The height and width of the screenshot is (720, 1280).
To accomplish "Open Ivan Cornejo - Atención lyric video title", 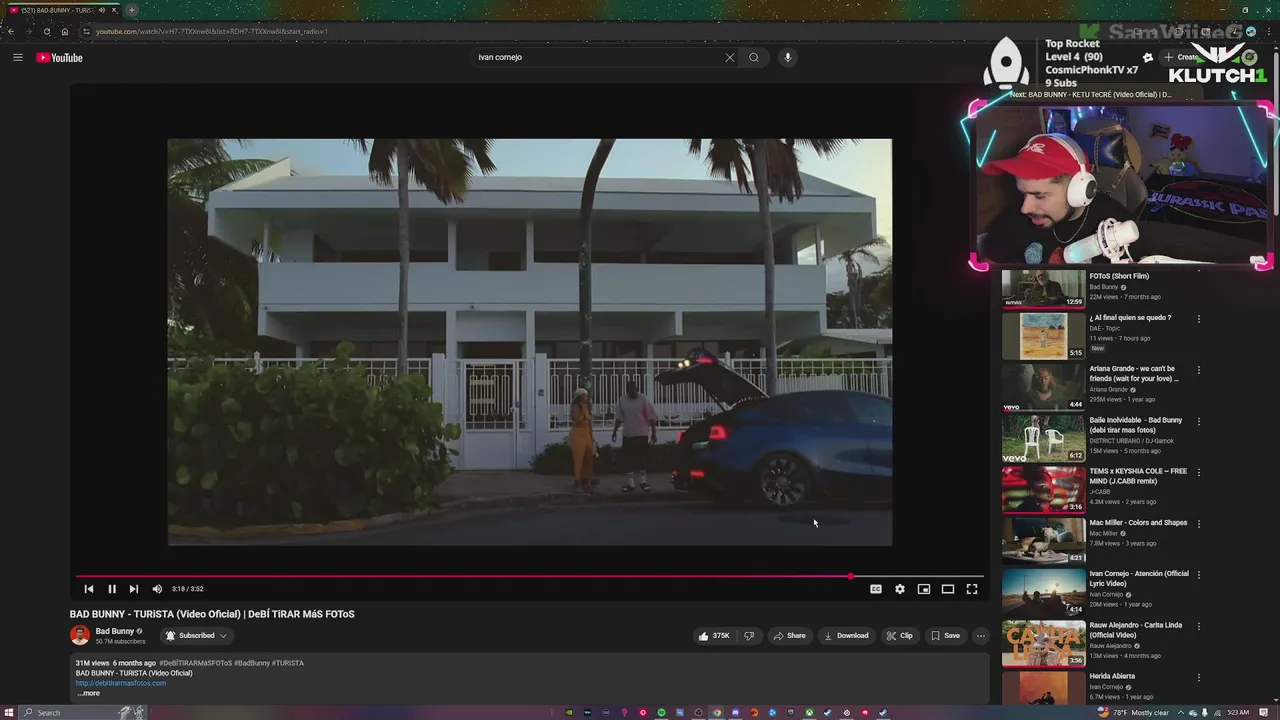I will [x=1139, y=578].
